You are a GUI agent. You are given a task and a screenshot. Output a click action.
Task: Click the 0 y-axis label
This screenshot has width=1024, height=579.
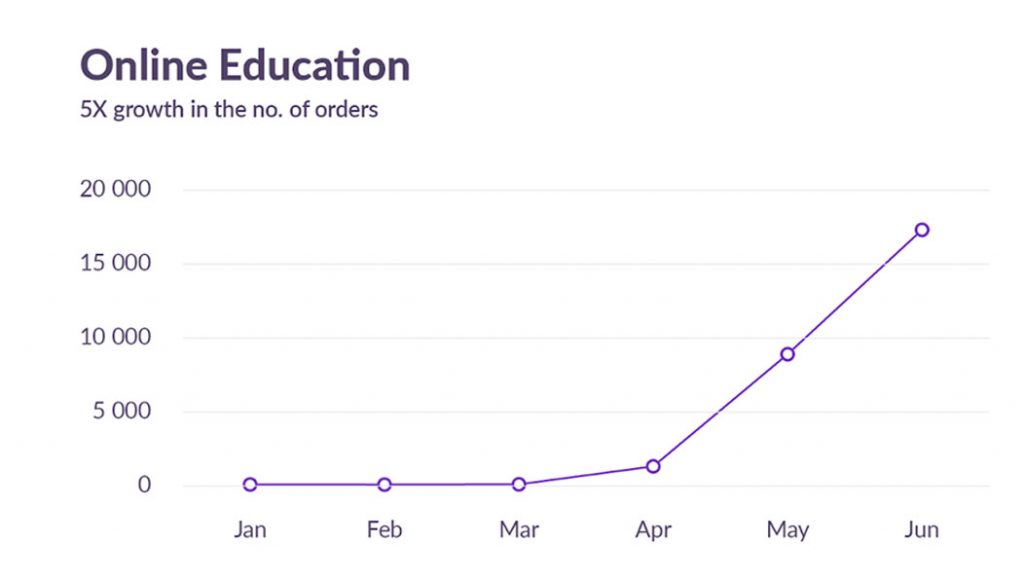pos(144,485)
